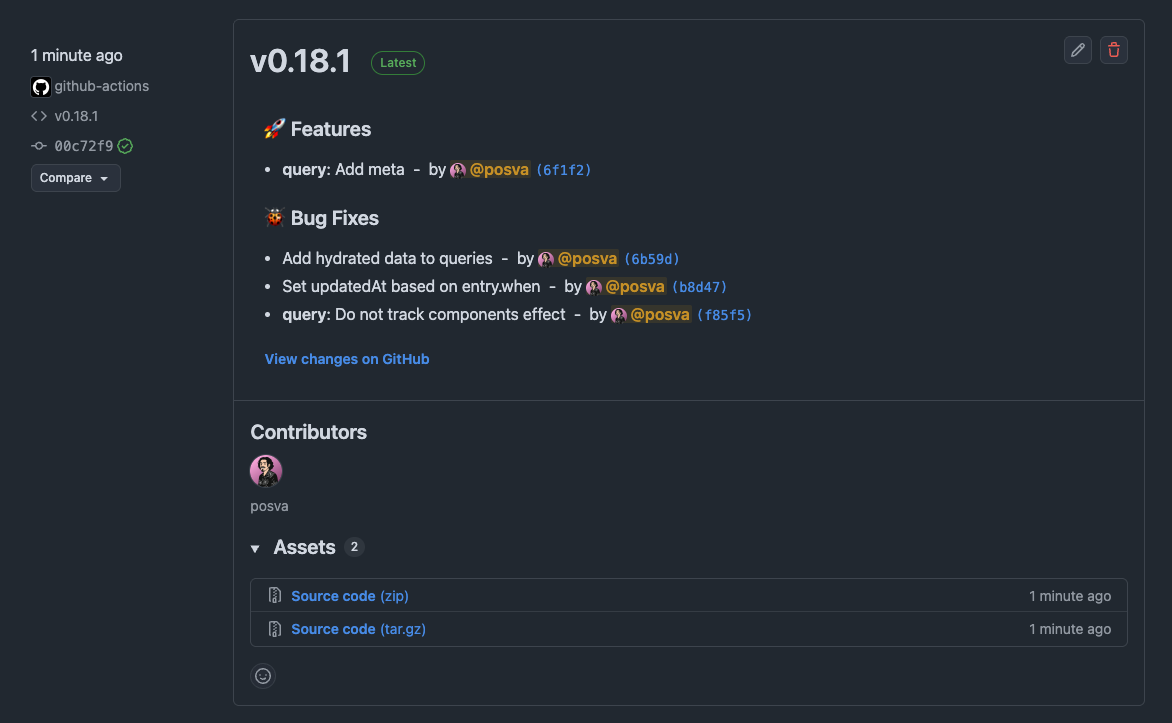Click the pencil edit release icon
1172x723 pixels.
pos(1078,50)
